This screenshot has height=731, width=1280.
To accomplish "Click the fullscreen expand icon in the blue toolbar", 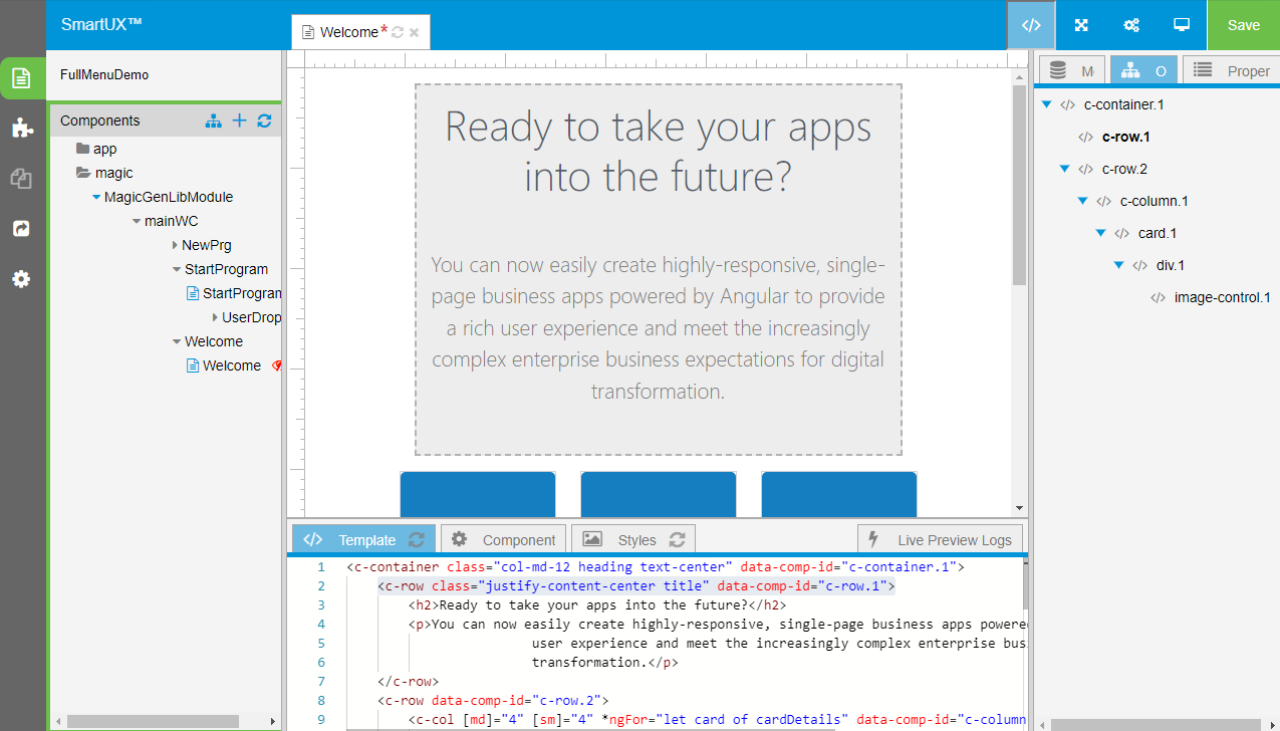I will point(1081,25).
